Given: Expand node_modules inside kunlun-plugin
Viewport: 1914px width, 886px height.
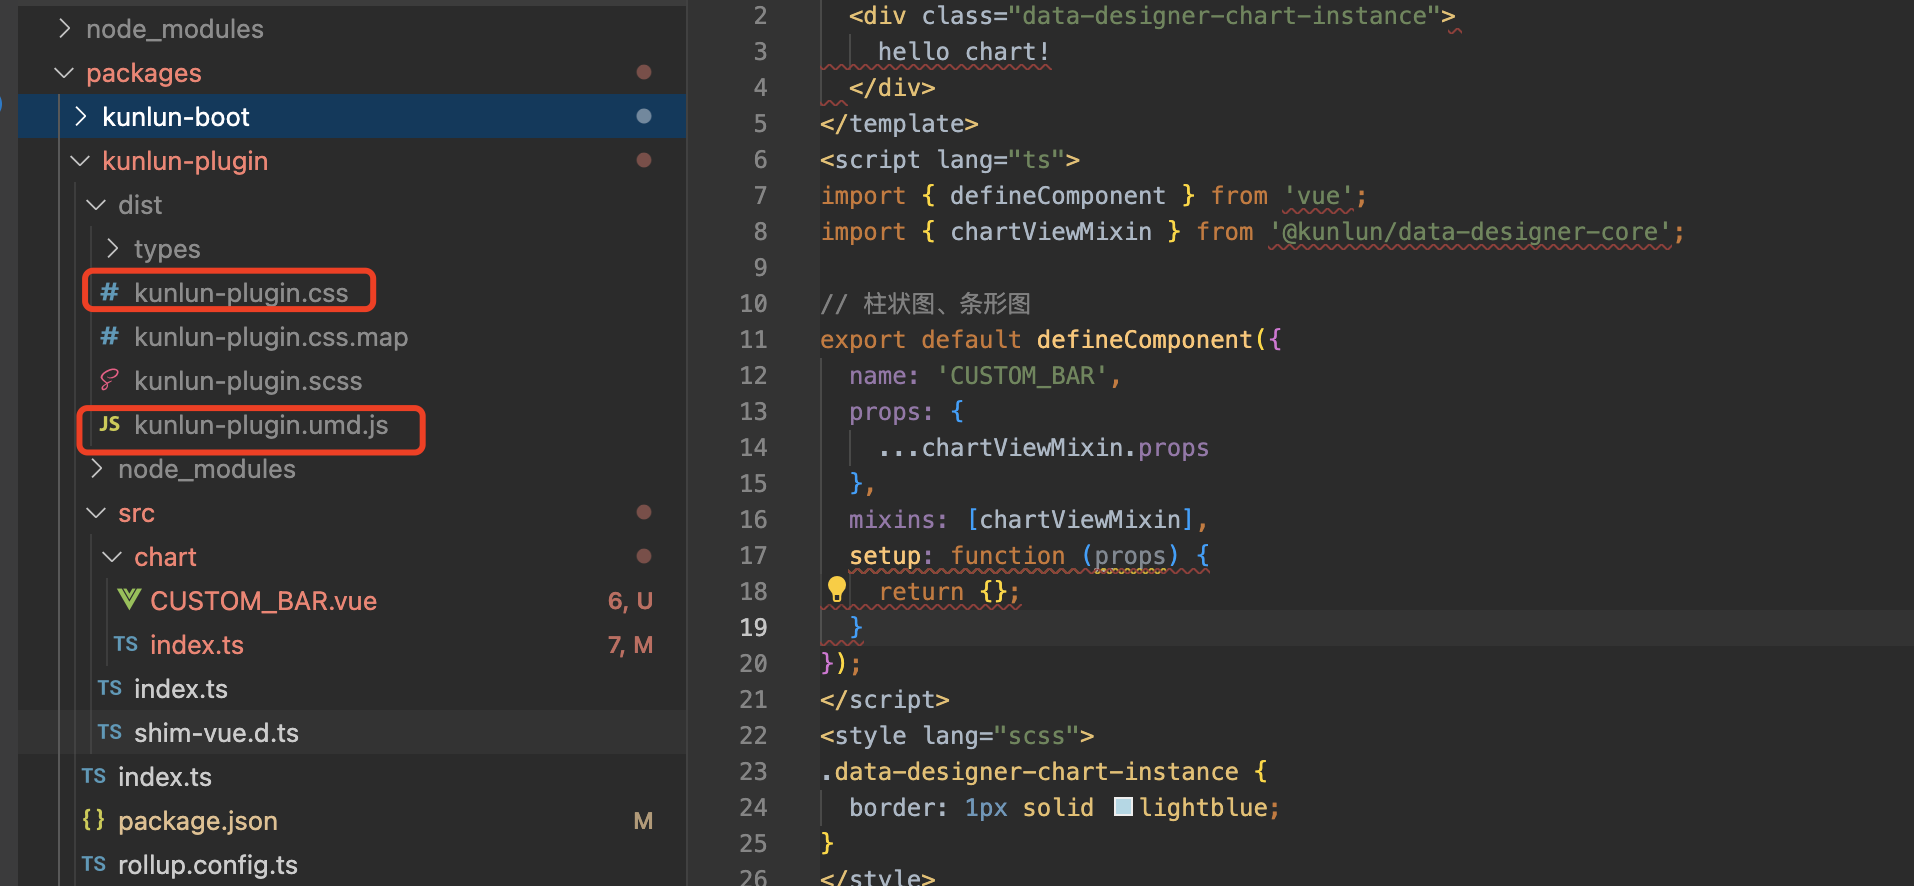Looking at the screenshot, I should coord(97,469).
